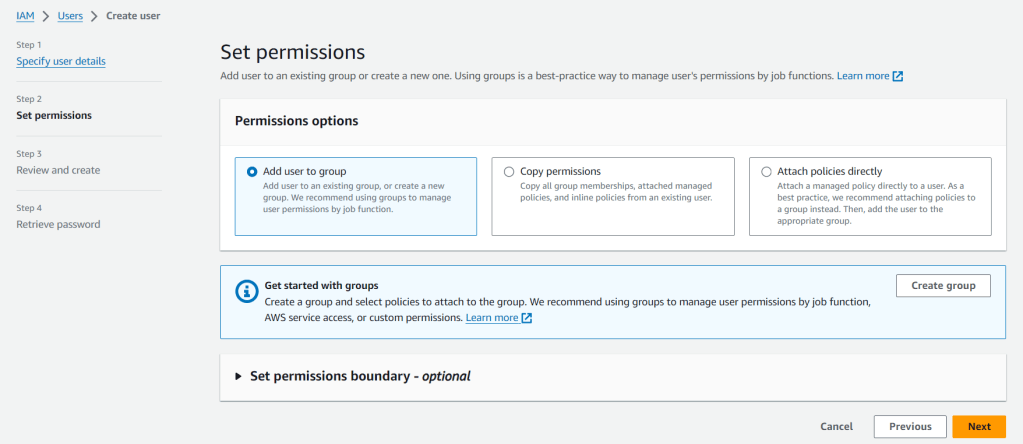Open Users breadcrumb link
Image resolution: width=1023 pixels, height=444 pixels.
pyautogui.click(x=70, y=16)
